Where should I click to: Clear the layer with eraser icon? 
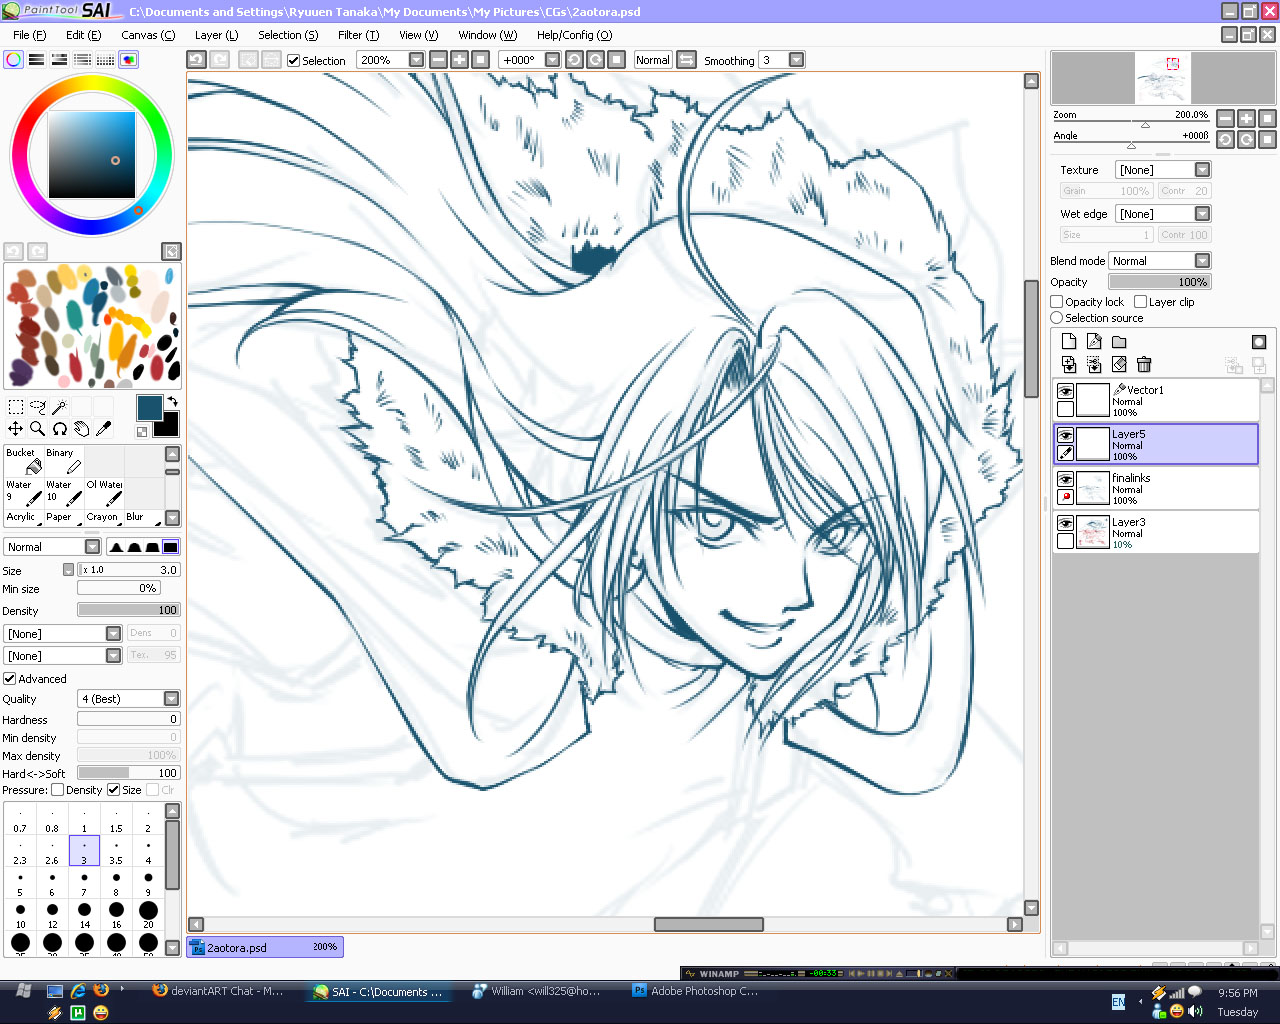pyautogui.click(x=1119, y=365)
